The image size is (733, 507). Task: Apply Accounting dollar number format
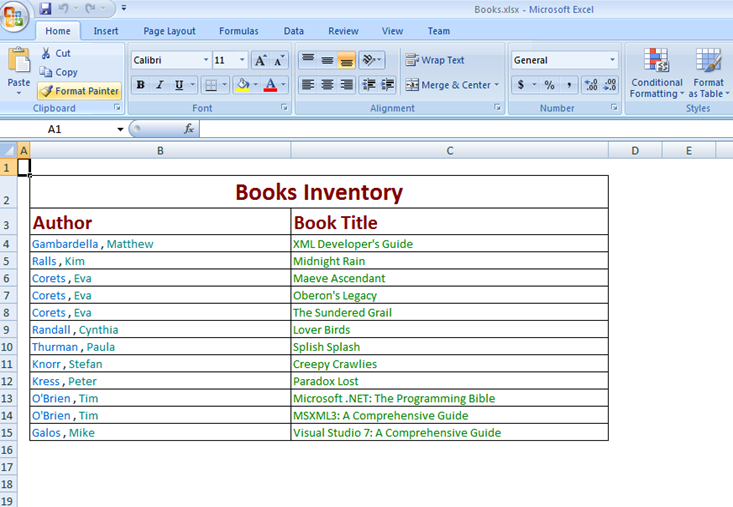pyautogui.click(x=521, y=85)
